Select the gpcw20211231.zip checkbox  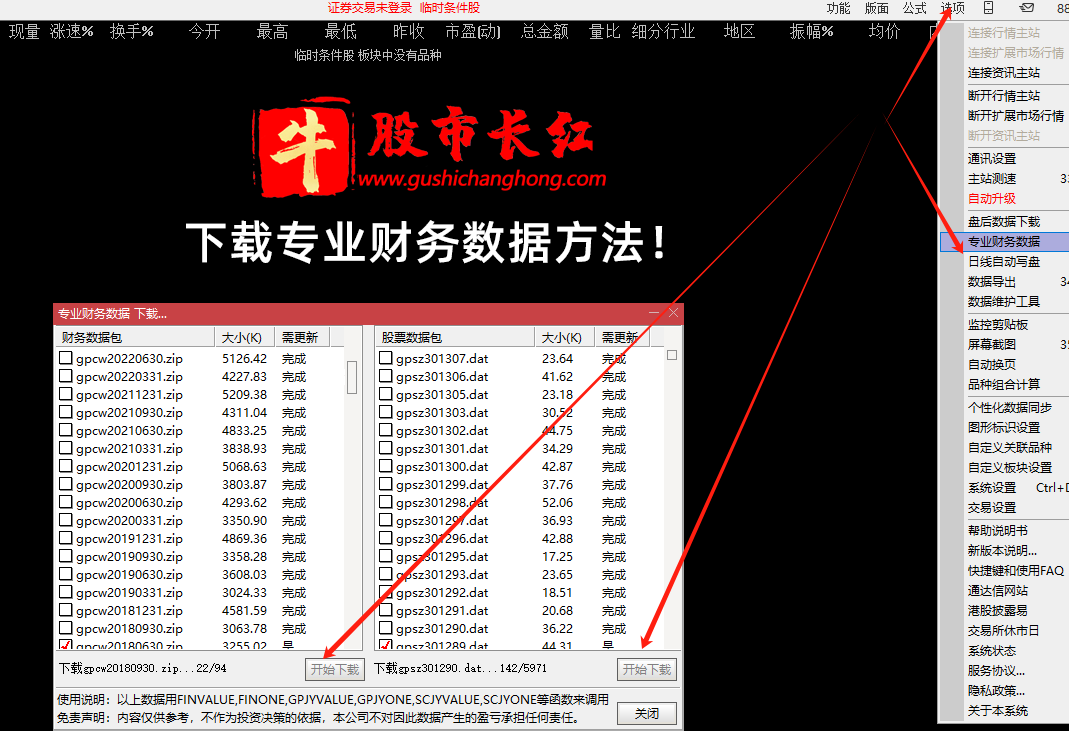coord(65,393)
